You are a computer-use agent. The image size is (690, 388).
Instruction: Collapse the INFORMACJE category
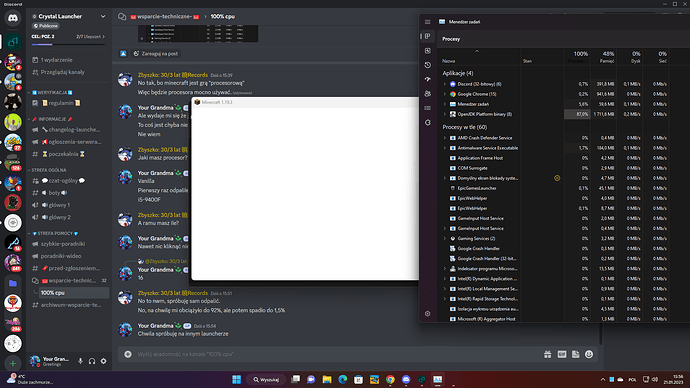click(52, 119)
